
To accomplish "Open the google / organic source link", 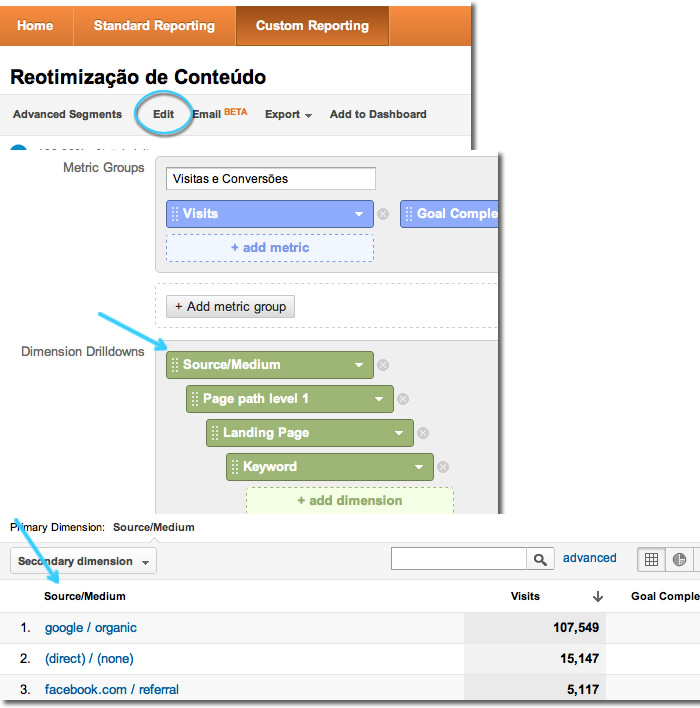I will tap(91, 628).
